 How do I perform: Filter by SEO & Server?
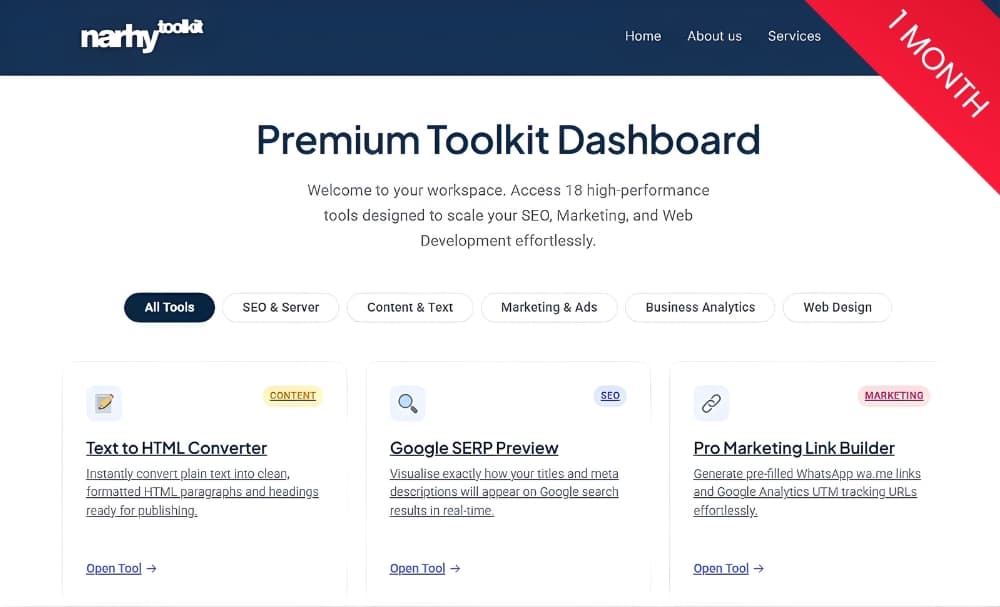click(281, 307)
